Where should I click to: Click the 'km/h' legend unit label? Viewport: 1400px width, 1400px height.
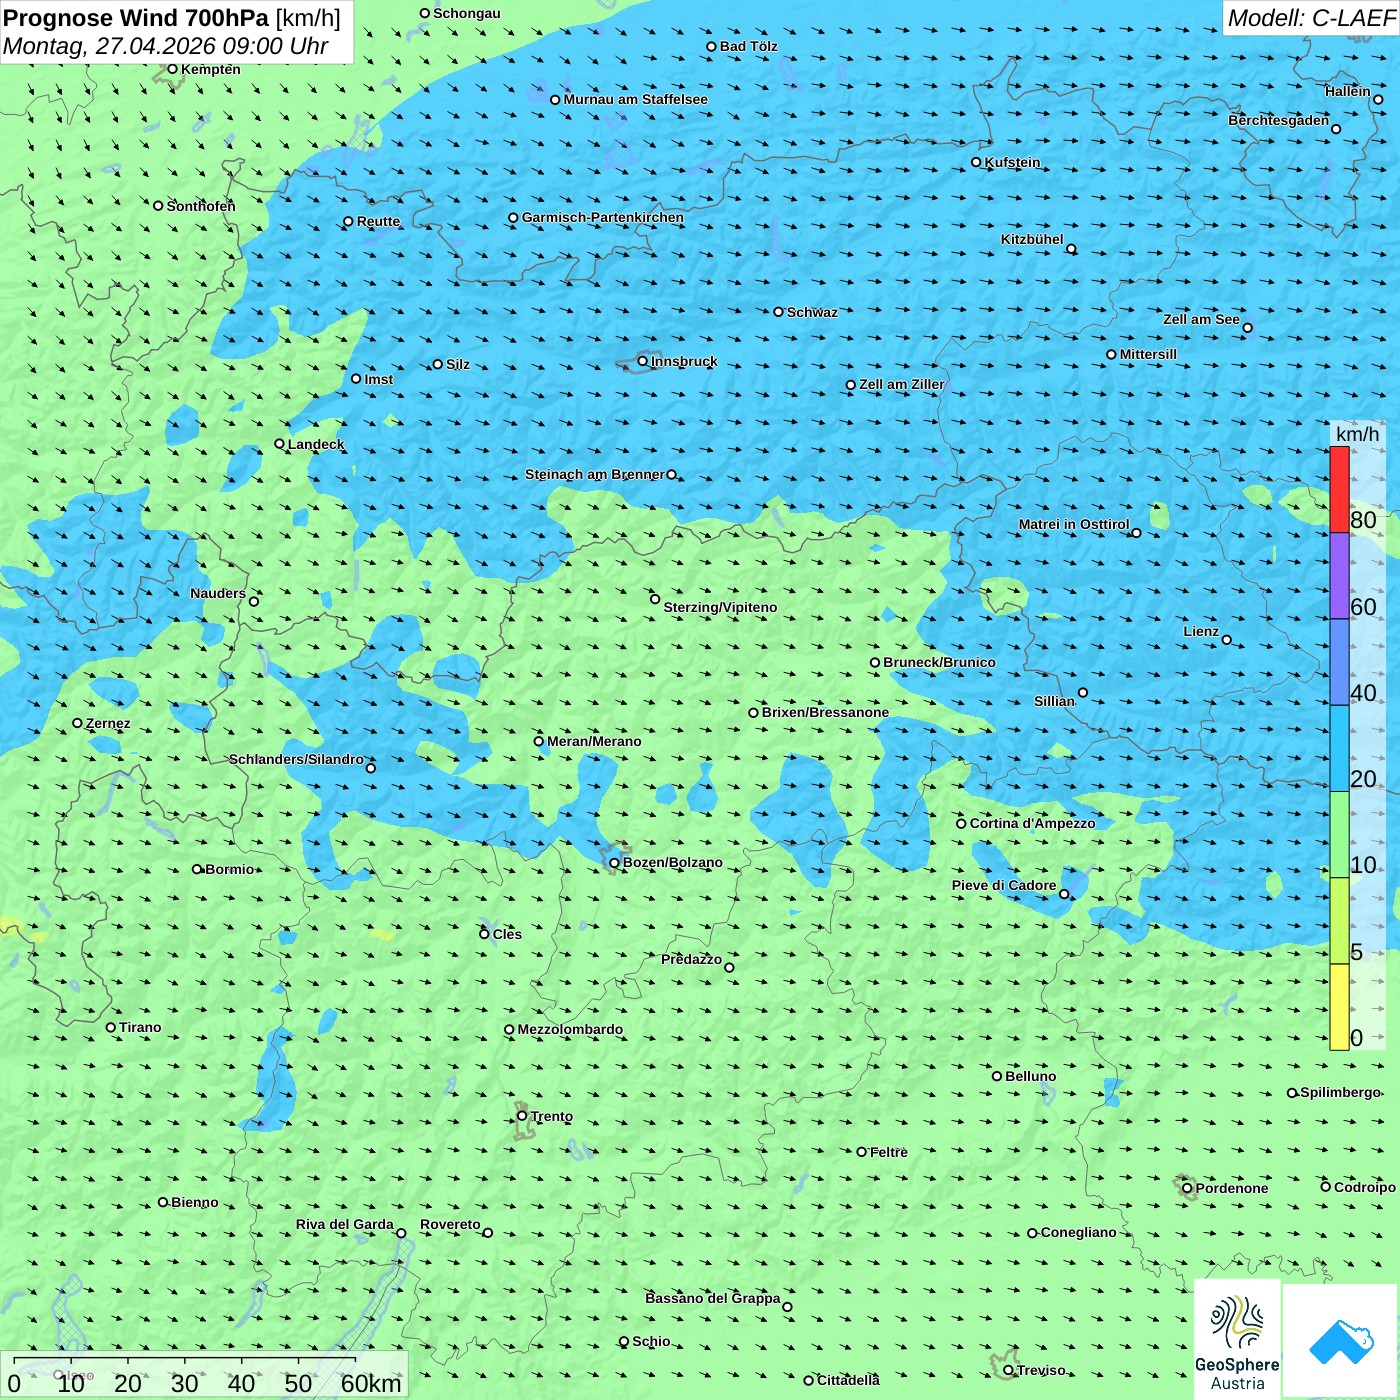tap(1358, 434)
